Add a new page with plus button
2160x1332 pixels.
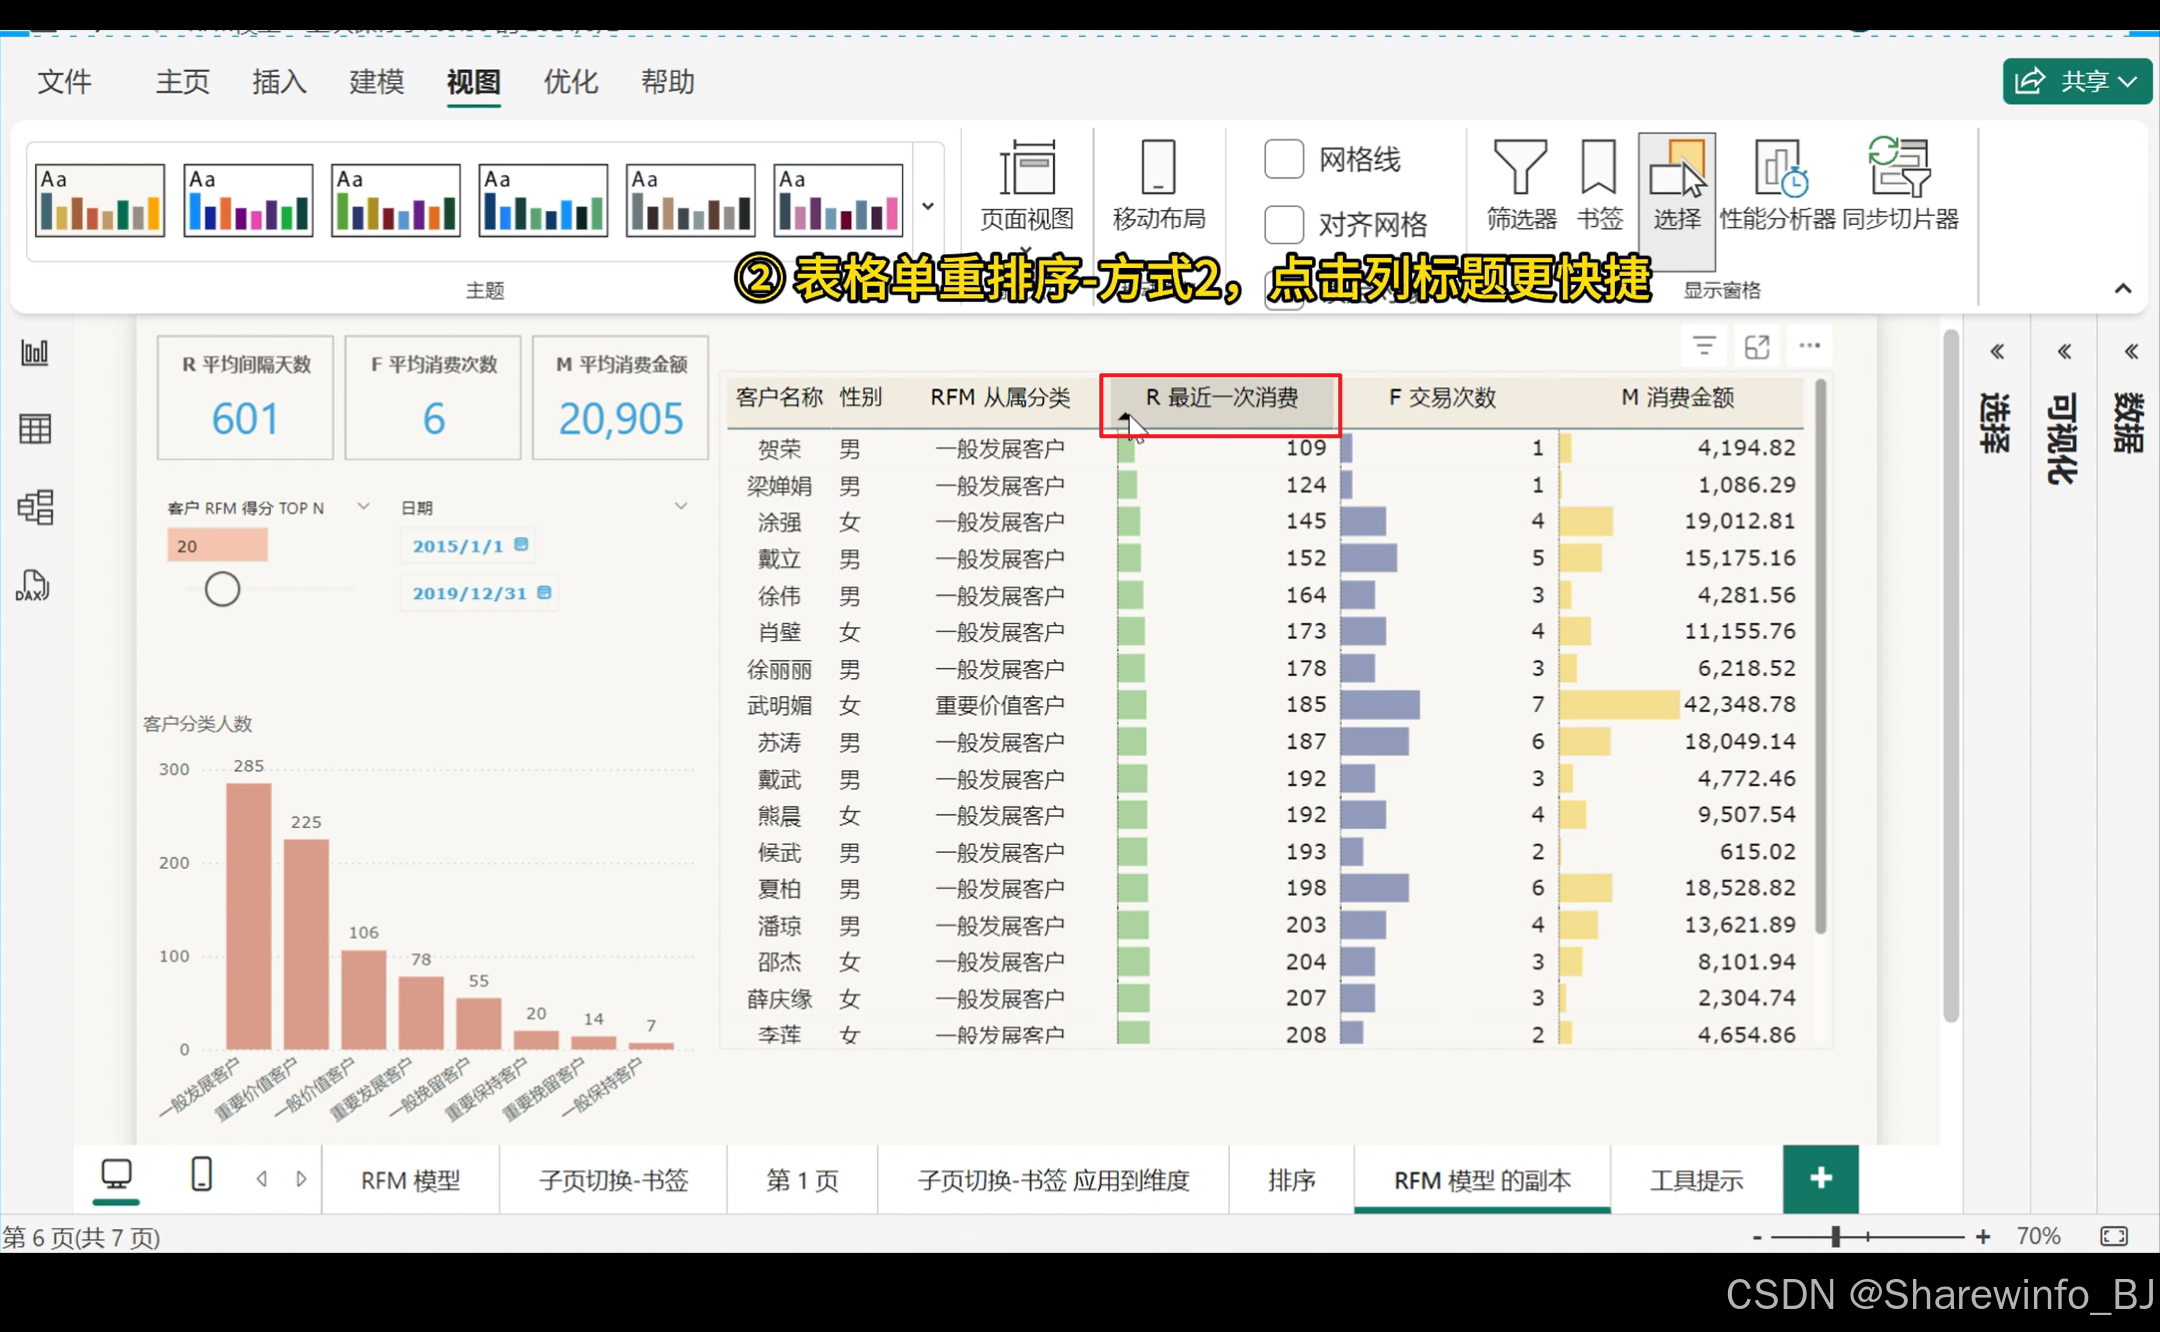pyautogui.click(x=1820, y=1178)
